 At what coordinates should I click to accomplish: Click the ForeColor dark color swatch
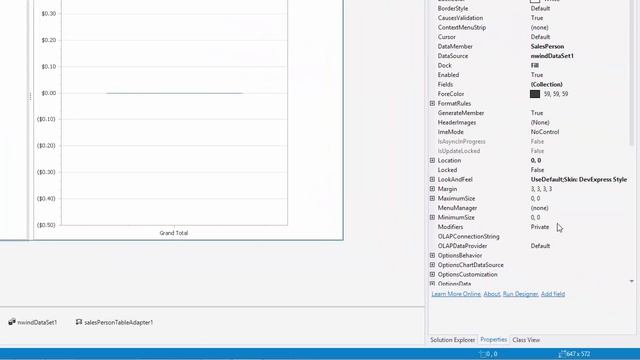(x=535, y=94)
